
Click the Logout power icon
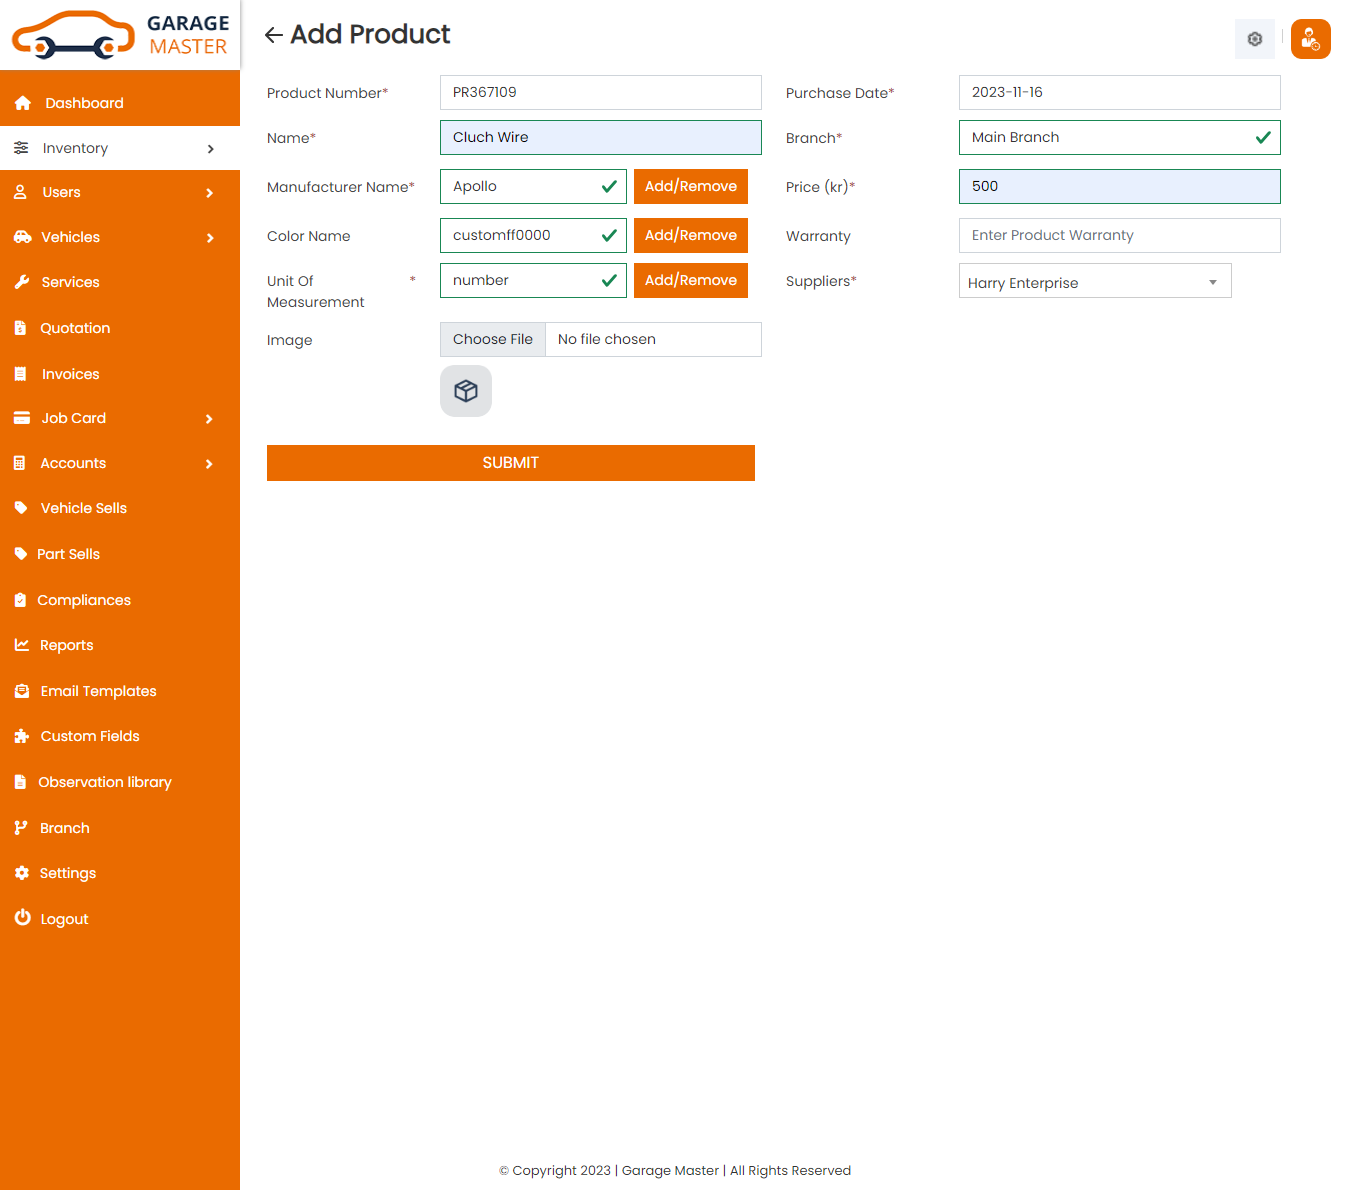pos(22,918)
